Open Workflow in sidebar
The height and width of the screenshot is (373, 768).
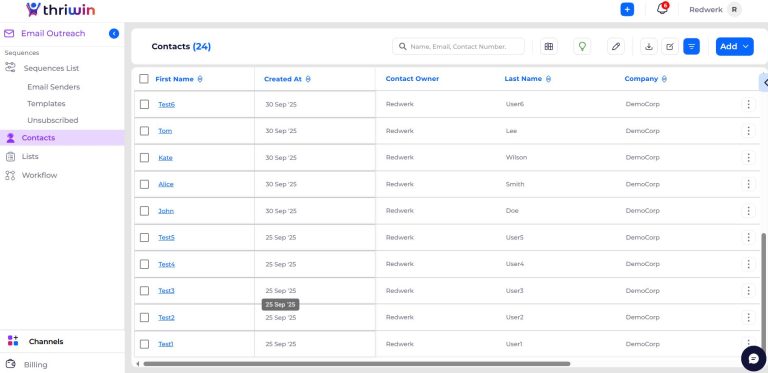click(39, 175)
